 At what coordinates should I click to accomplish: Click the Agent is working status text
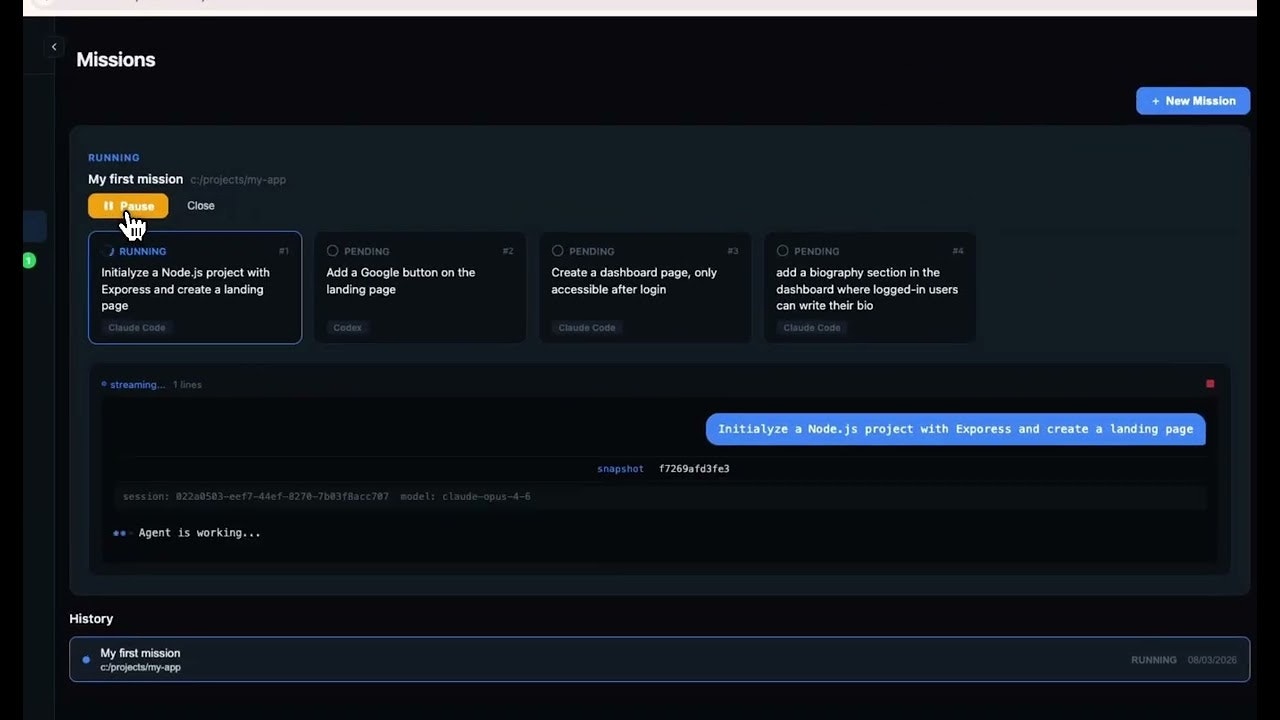(x=200, y=533)
